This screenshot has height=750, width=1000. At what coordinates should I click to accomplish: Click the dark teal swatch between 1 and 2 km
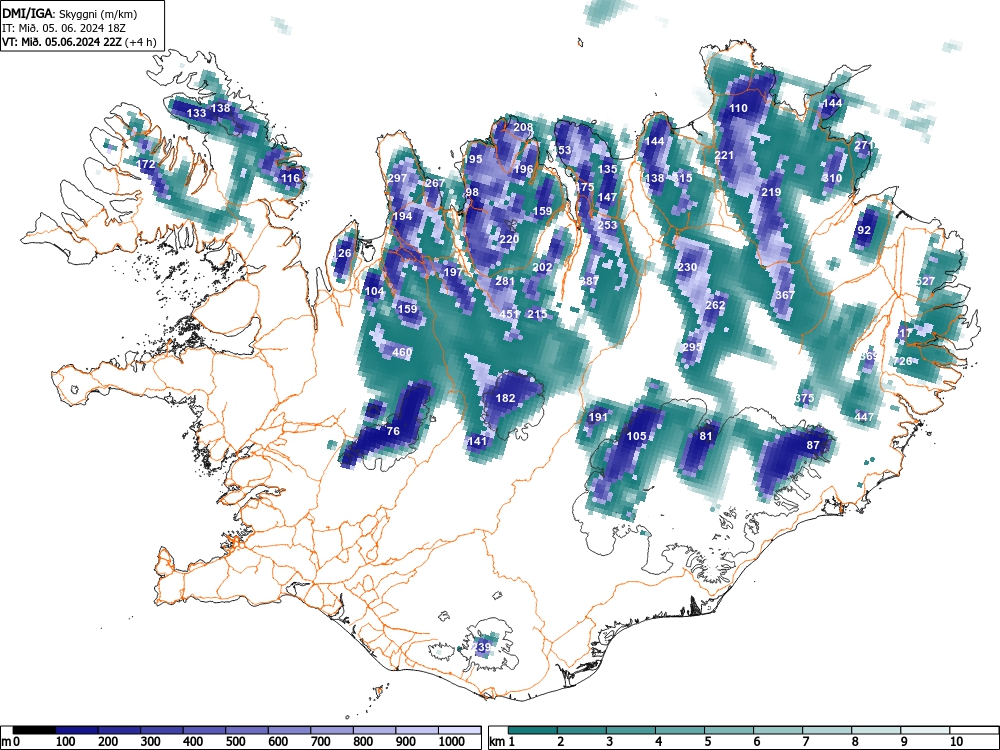coord(533,730)
